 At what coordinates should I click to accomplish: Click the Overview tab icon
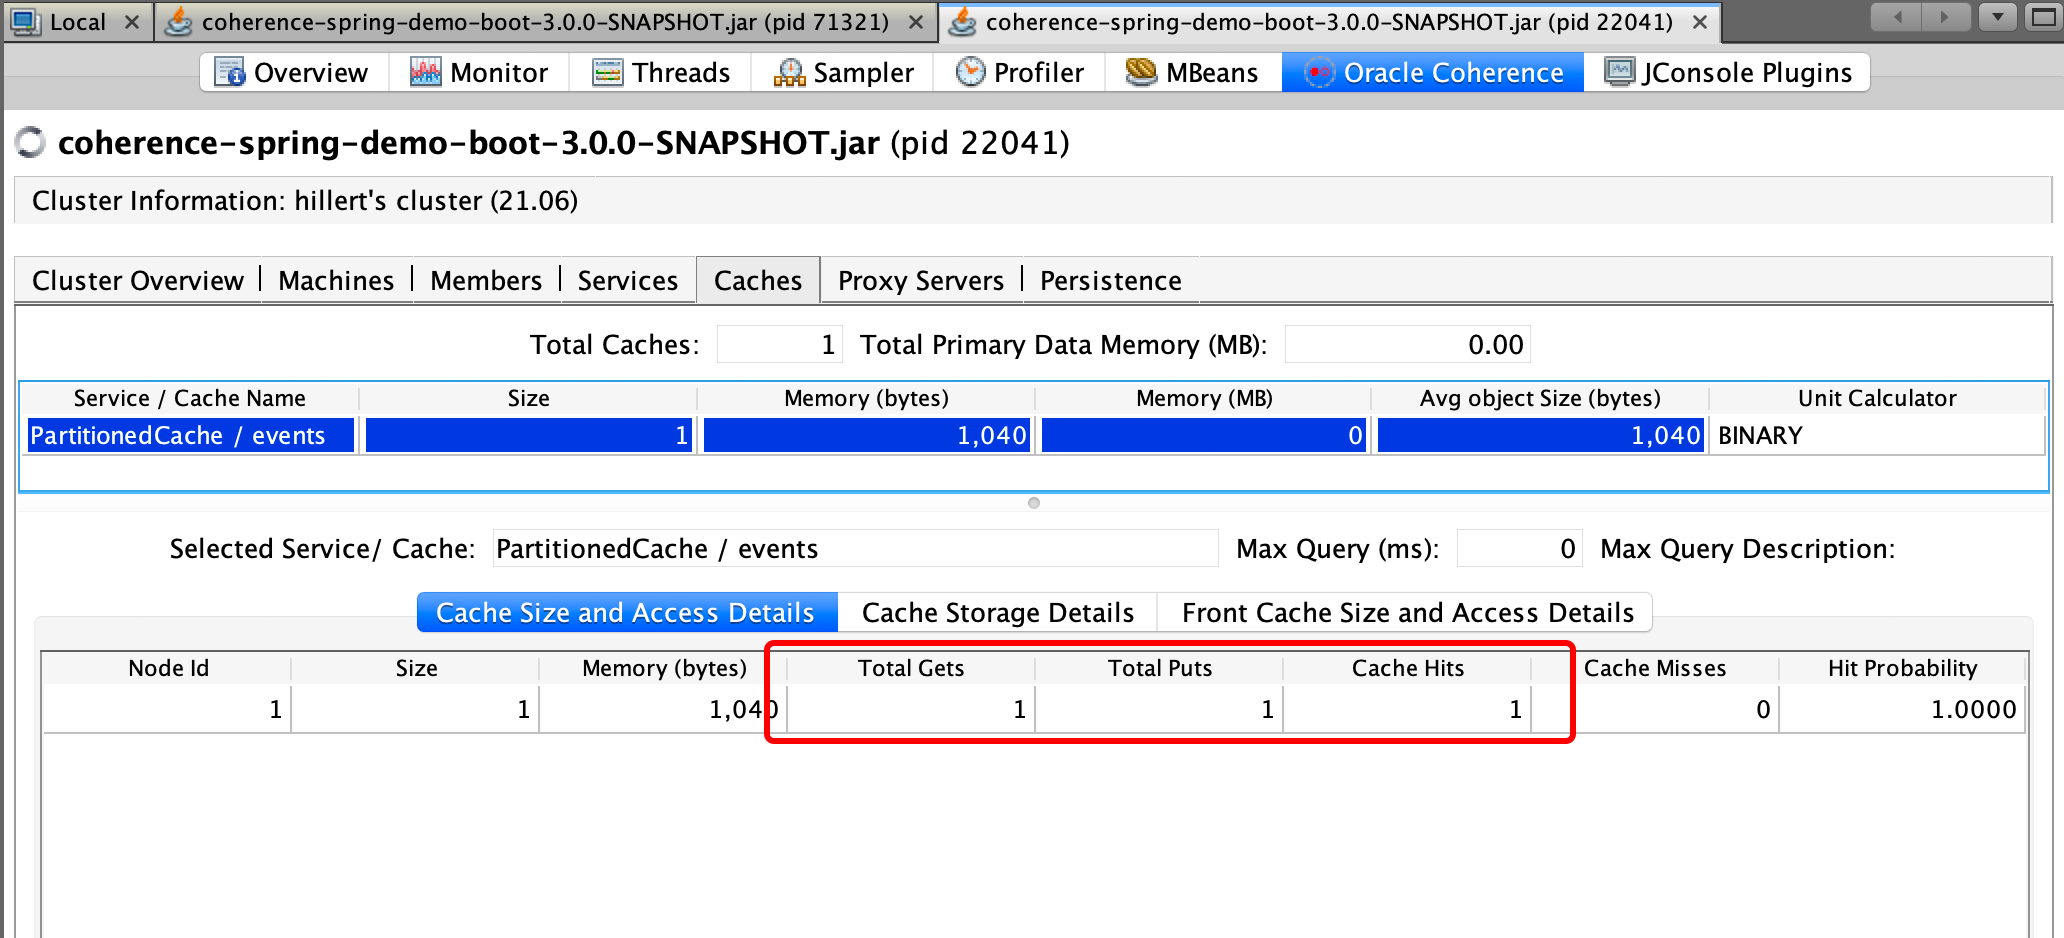click(229, 73)
